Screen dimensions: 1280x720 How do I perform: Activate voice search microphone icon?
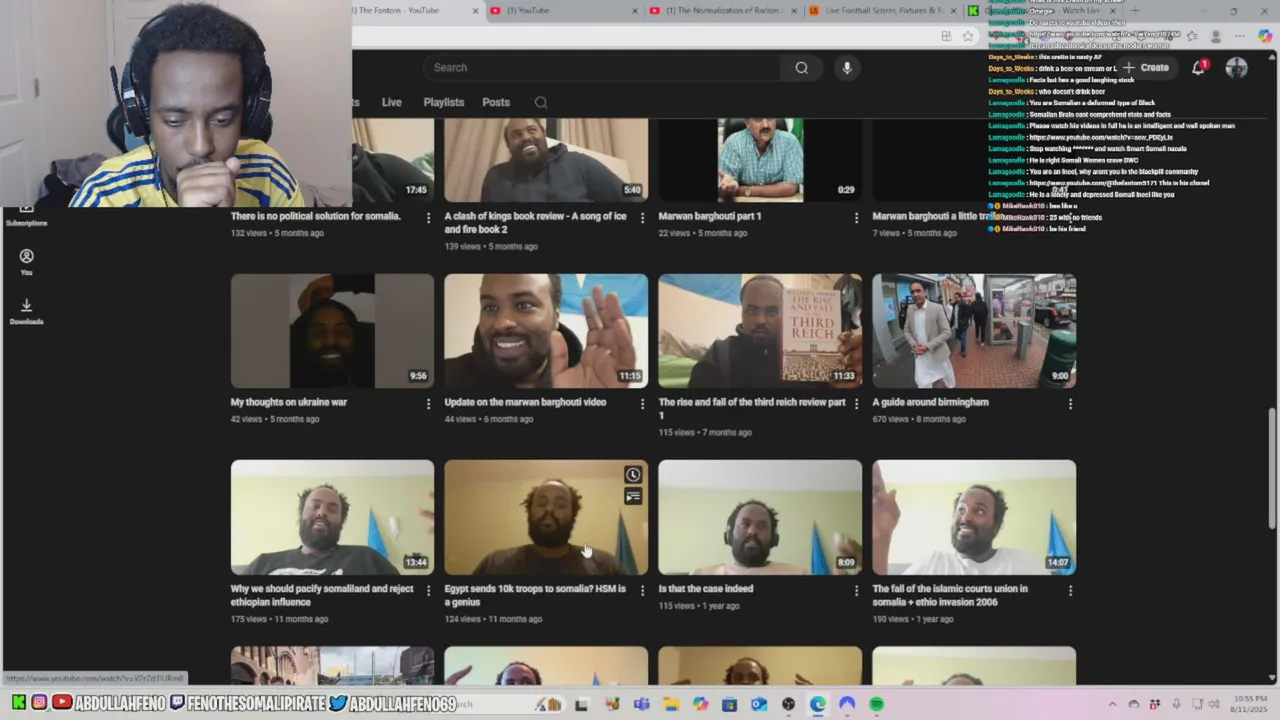point(847,68)
